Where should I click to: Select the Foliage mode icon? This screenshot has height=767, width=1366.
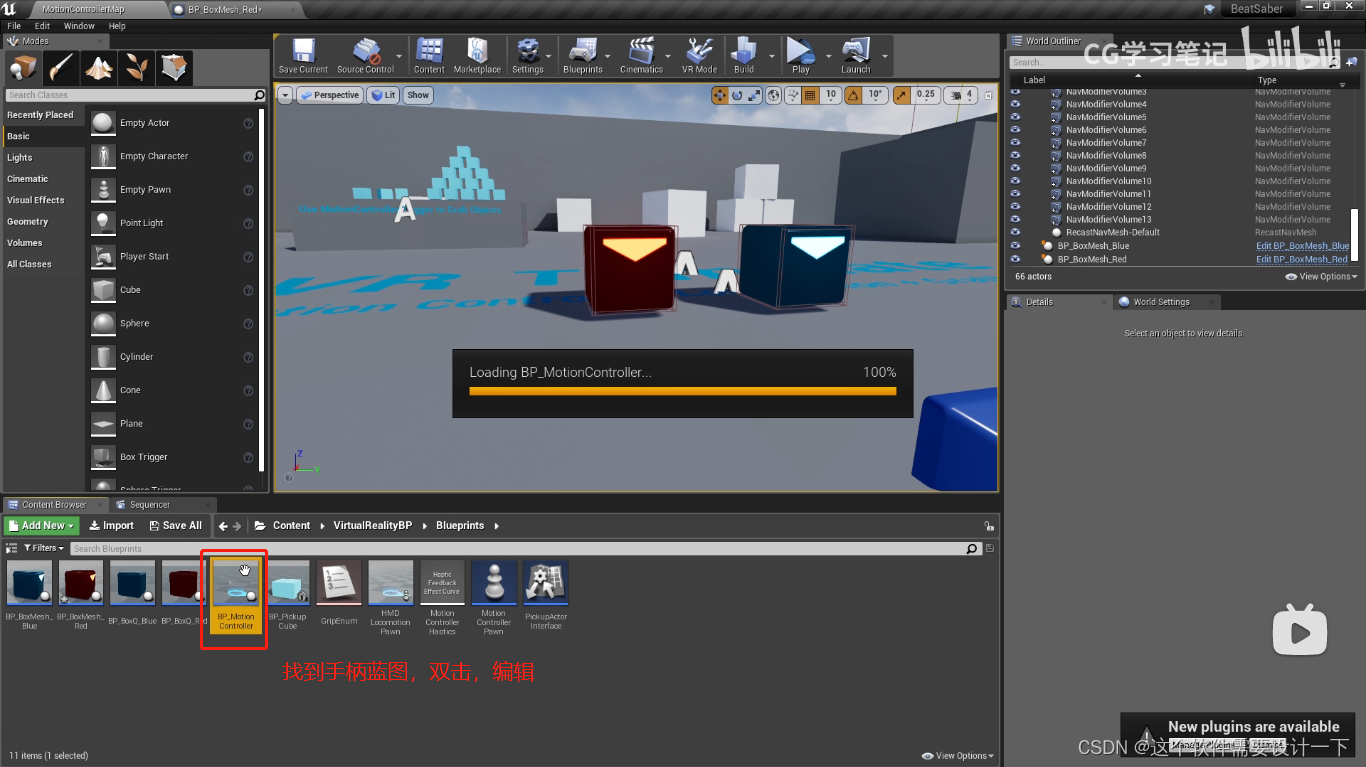click(x=136, y=68)
